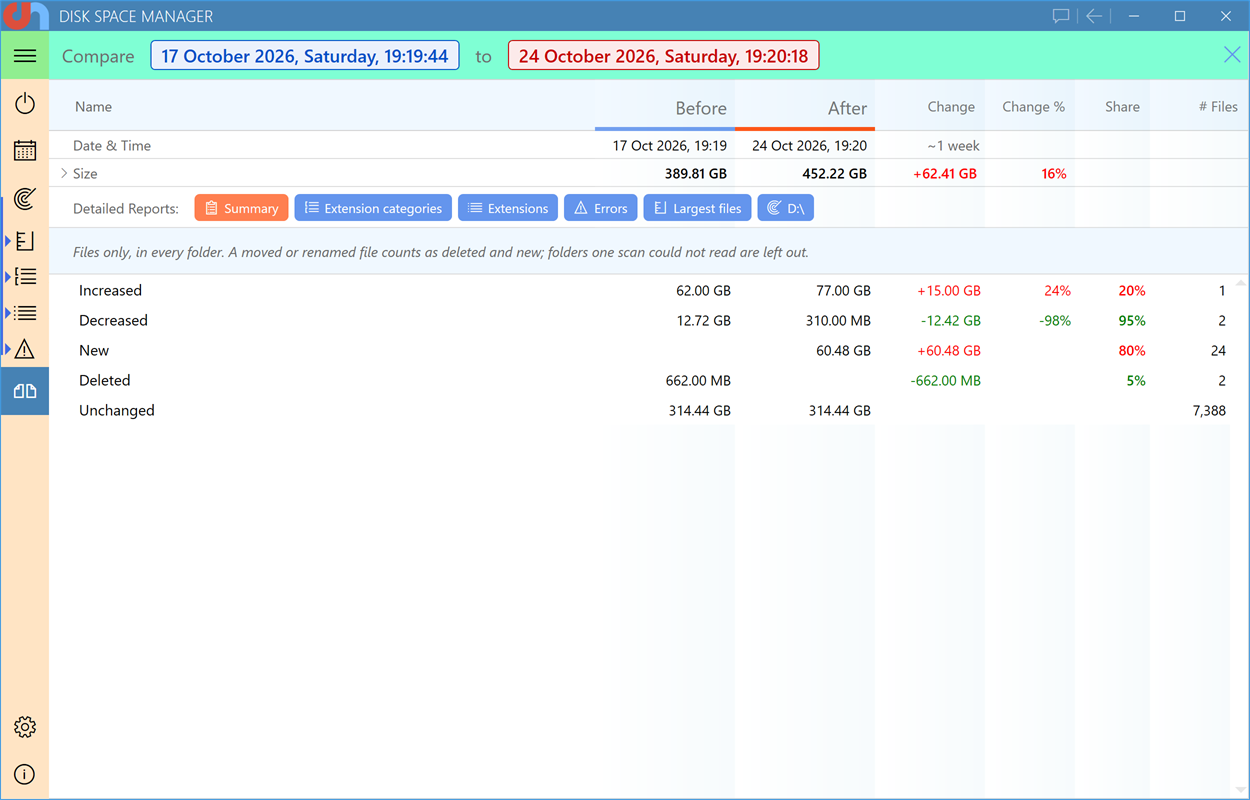The width and height of the screenshot is (1250, 800).
Task: Click the Compare label
Action: point(98,56)
